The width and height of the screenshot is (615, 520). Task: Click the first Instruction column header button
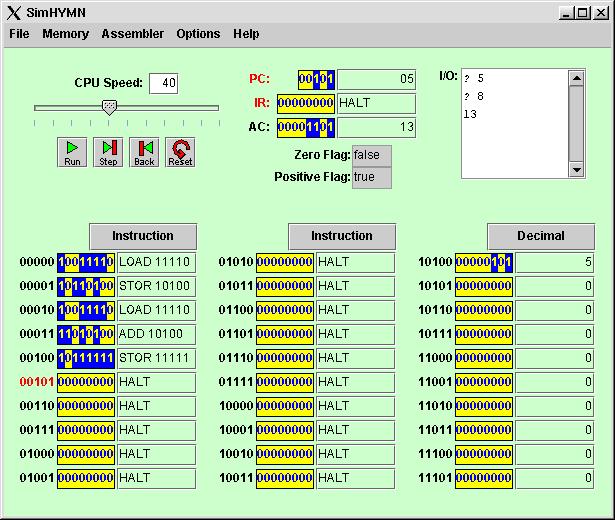tap(143, 236)
